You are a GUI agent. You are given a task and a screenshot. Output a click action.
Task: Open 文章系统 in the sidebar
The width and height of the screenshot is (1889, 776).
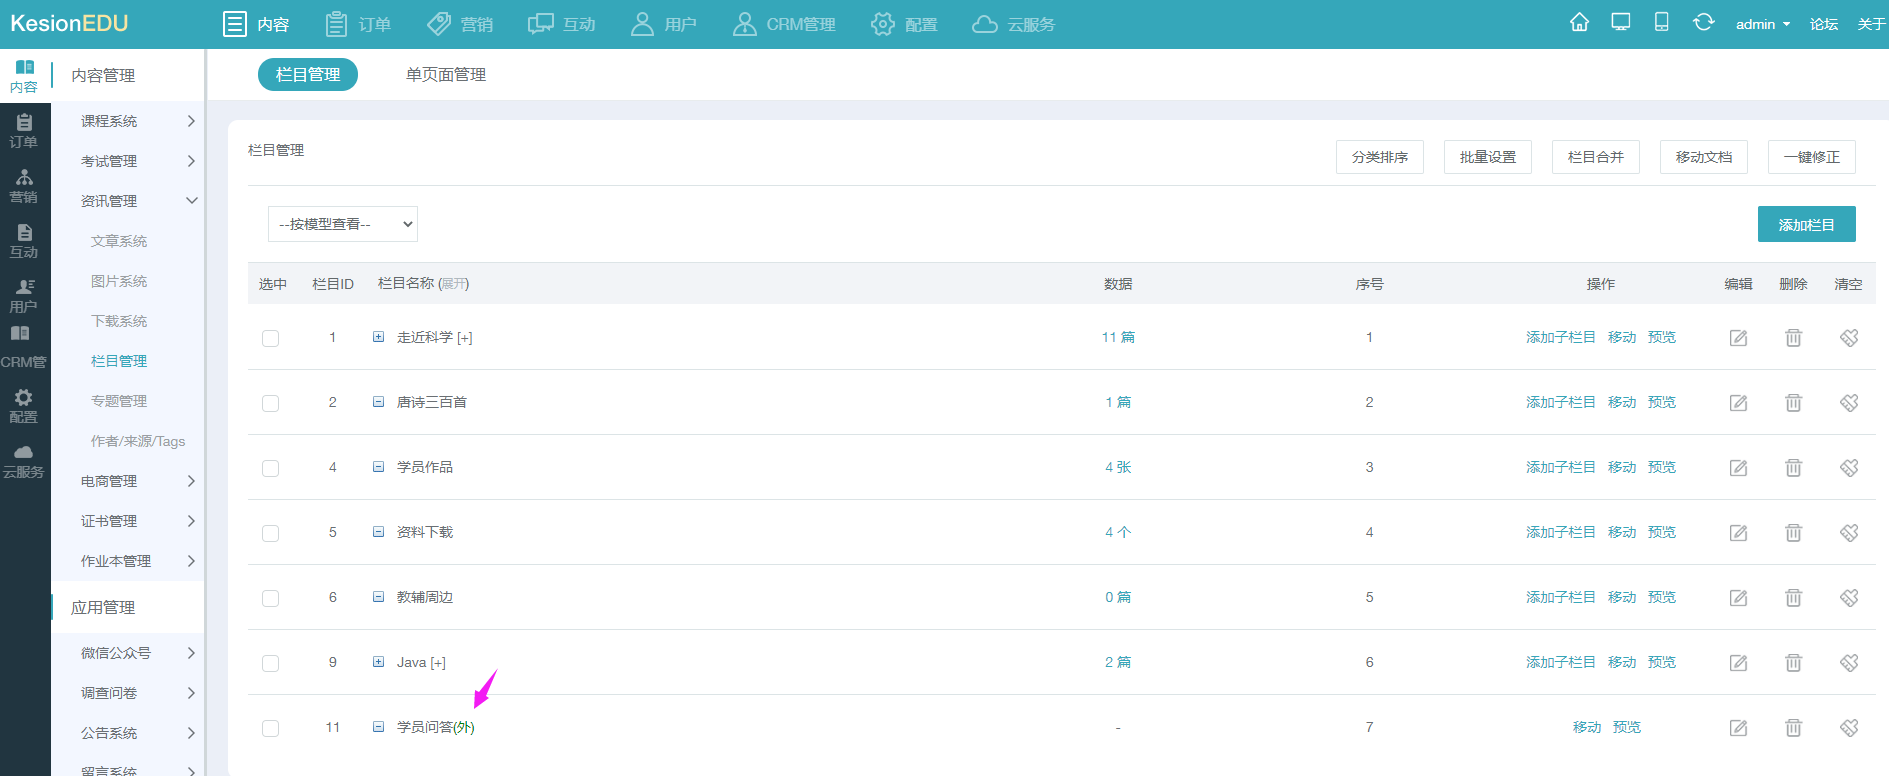tap(119, 241)
